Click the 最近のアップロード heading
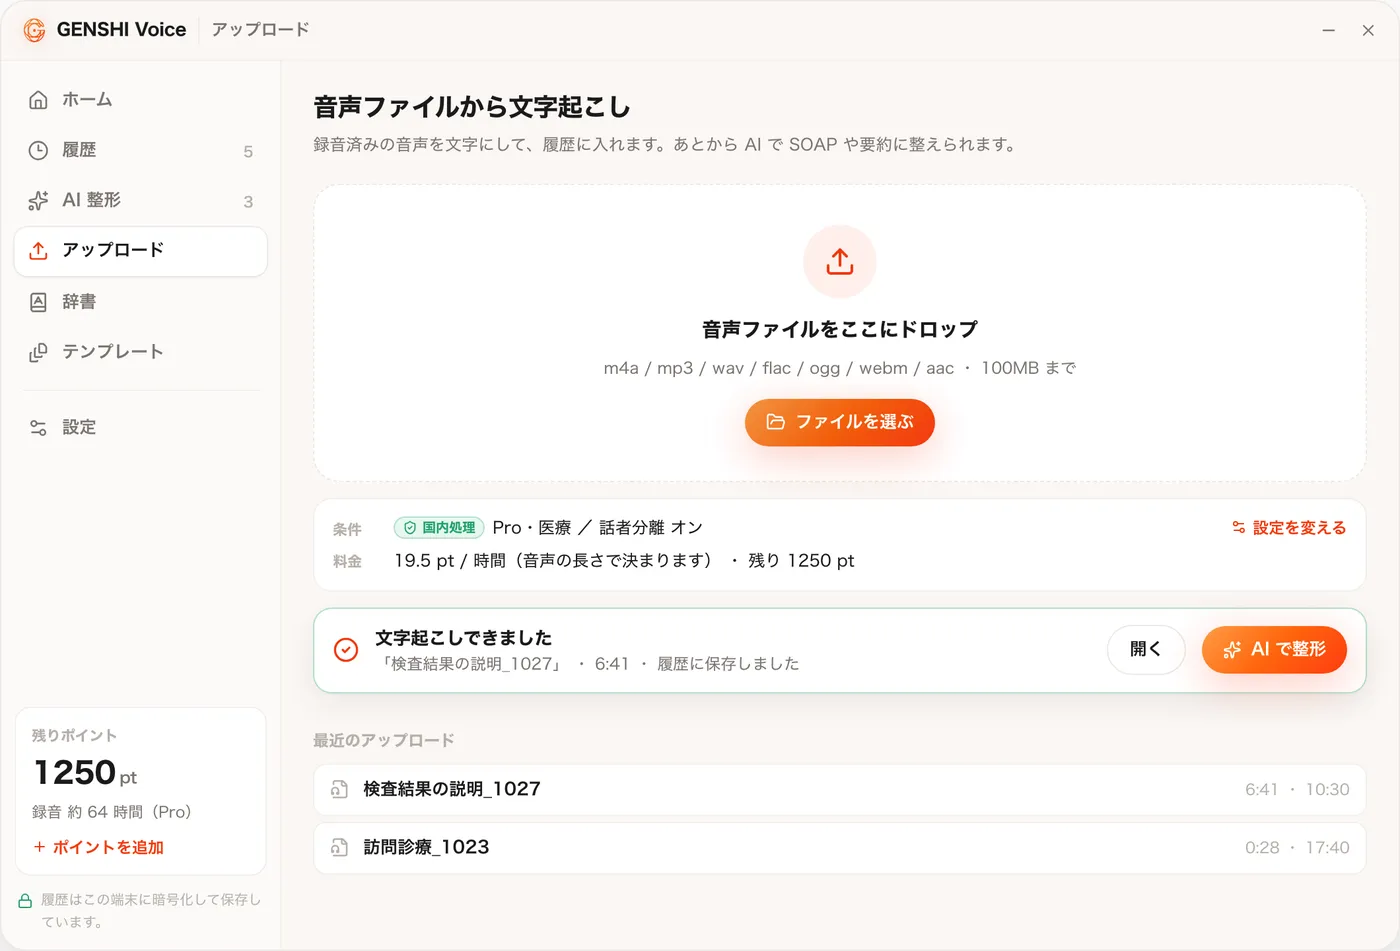The image size is (1400, 951). click(384, 740)
